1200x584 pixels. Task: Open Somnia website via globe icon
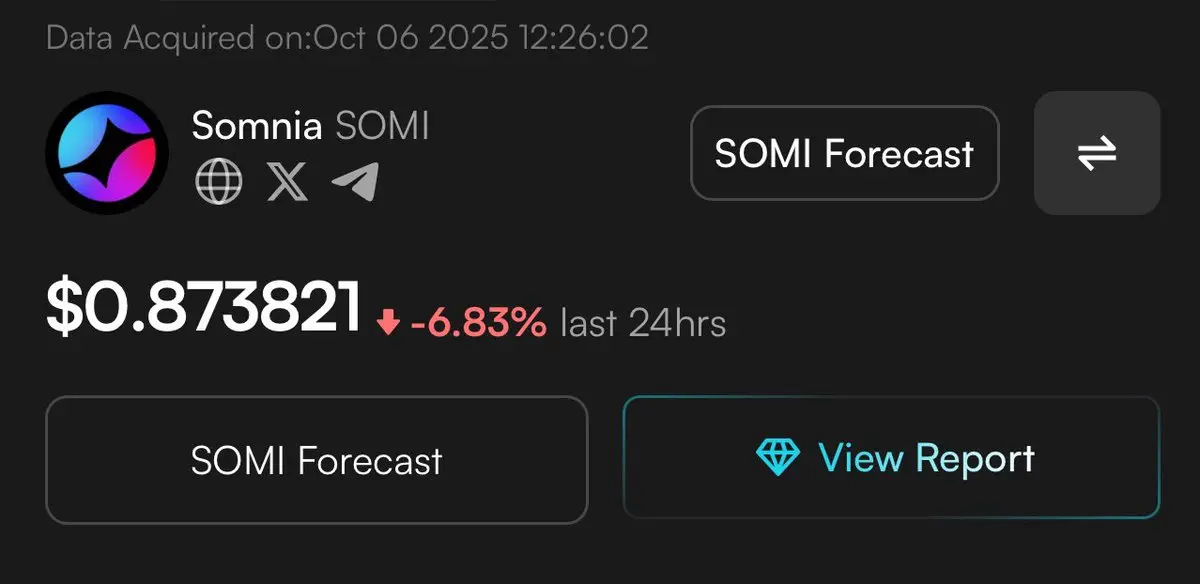pyautogui.click(x=218, y=182)
